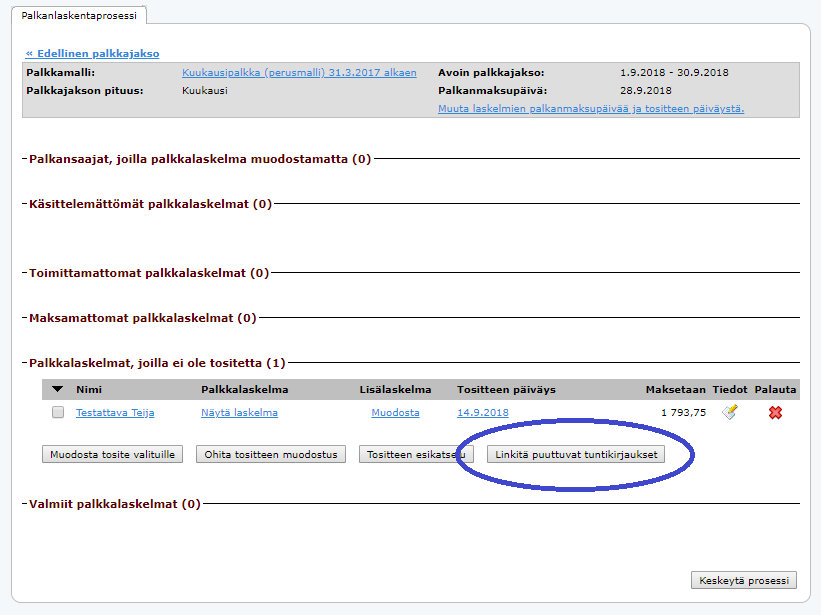Screen dimensions: 821x615
Task: Click the red Palauta cross icon
Action: 775,412
